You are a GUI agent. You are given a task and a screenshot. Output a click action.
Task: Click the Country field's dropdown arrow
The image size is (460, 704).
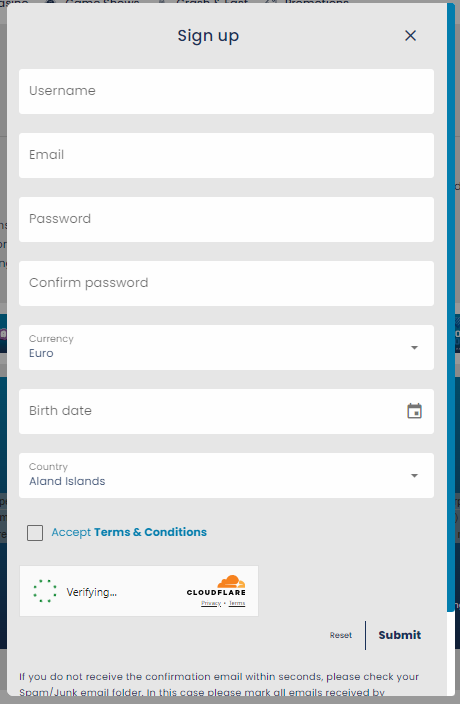pyautogui.click(x=414, y=475)
